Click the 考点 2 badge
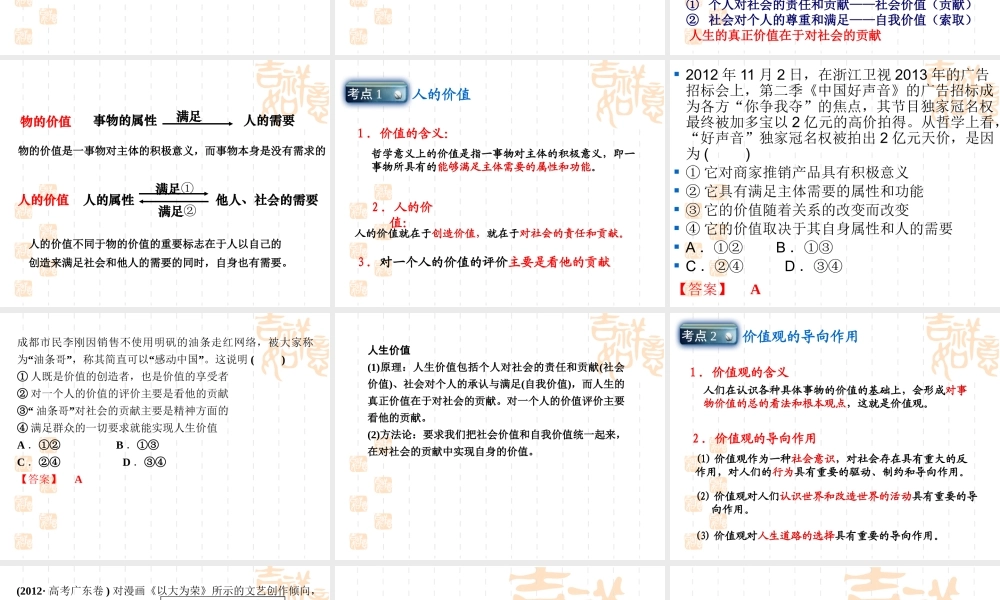Screen dimensions: 1000x600 point(709,335)
